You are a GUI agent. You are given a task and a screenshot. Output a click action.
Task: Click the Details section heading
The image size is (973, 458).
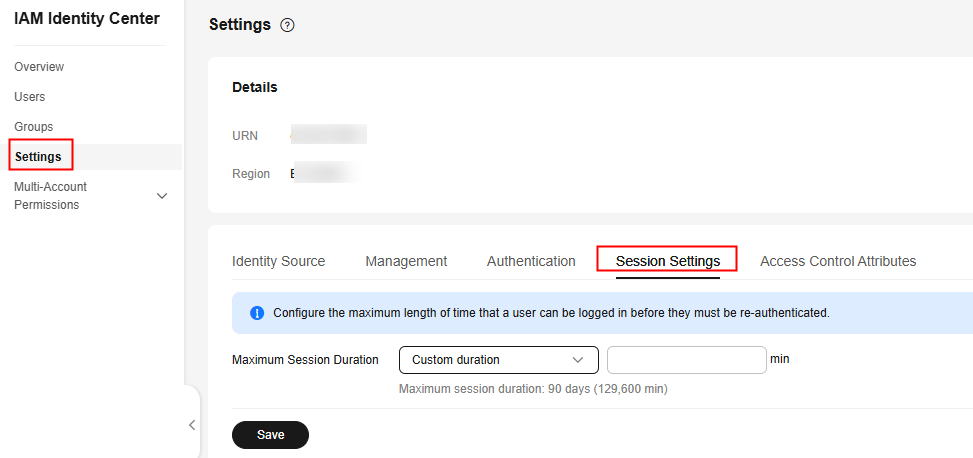pyautogui.click(x=255, y=88)
